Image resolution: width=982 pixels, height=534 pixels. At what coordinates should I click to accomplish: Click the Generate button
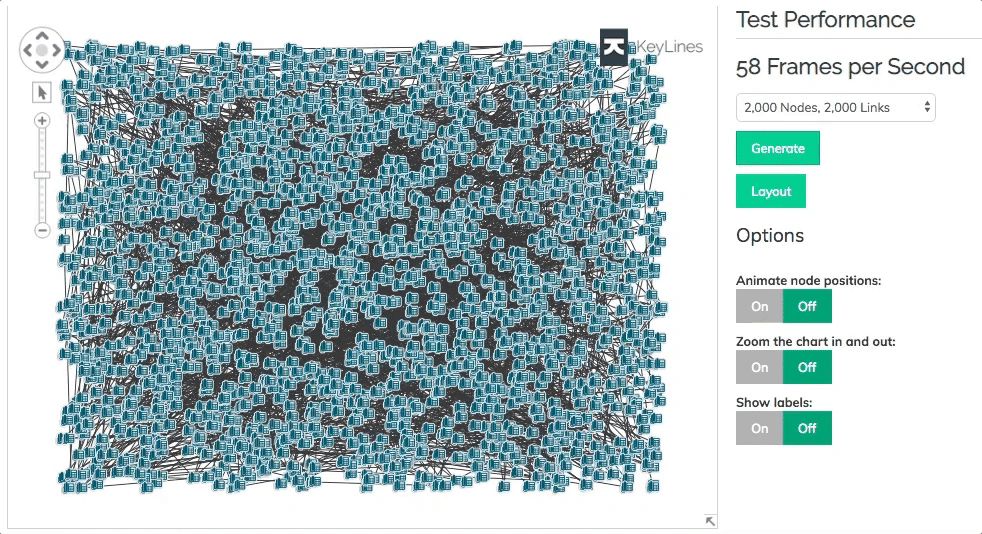tap(778, 148)
